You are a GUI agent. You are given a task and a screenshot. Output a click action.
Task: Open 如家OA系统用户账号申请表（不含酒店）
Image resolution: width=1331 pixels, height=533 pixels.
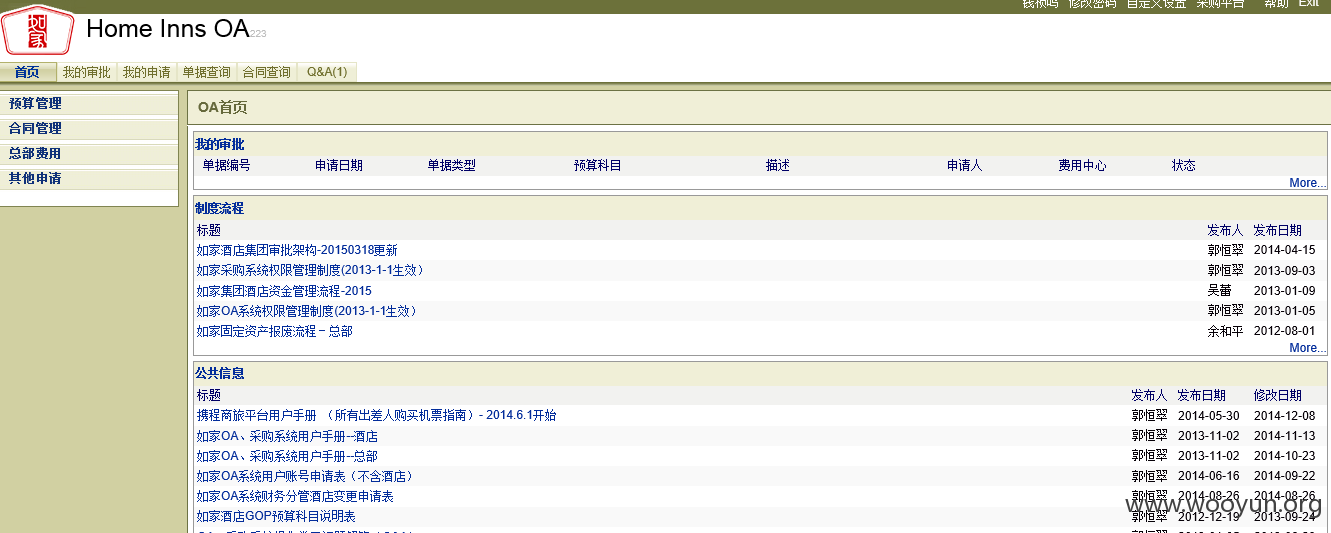(x=305, y=476)
